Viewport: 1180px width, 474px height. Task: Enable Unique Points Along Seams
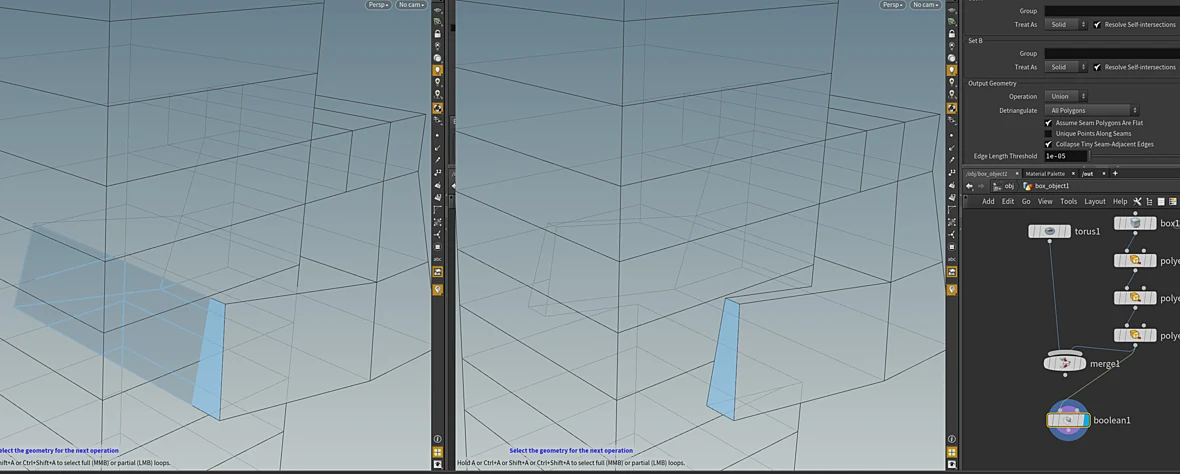[x=1048, y=133]
